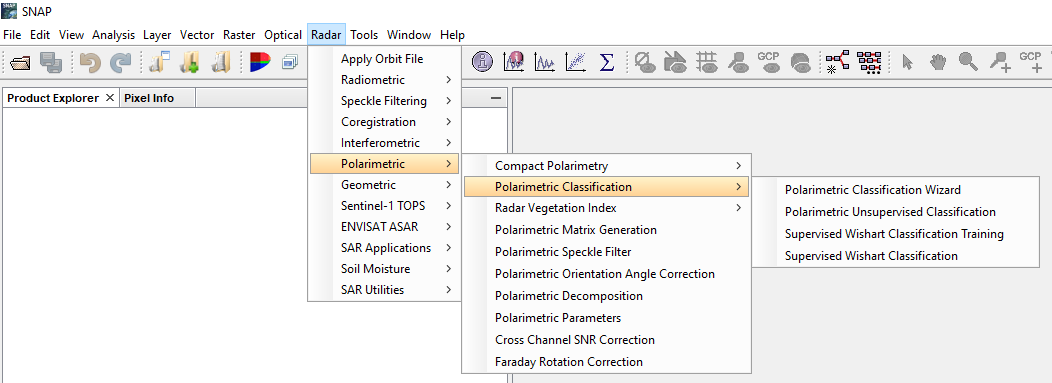
Task: Expand the SAR Applications submenu
Action: click(x=384, y=248)
